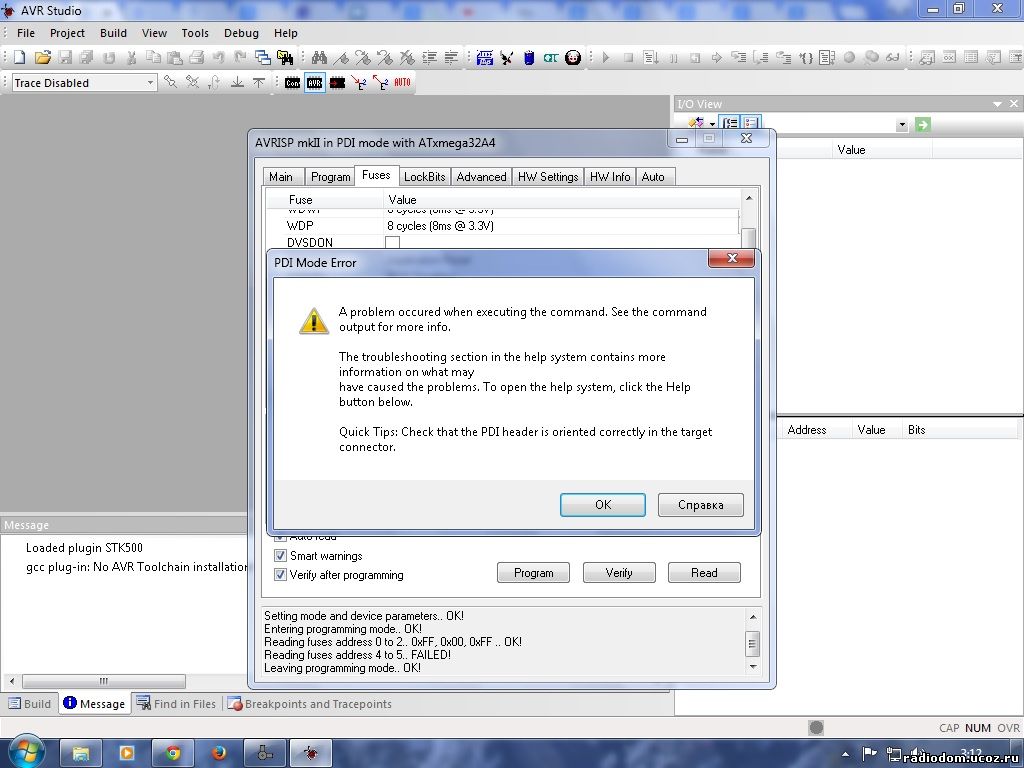Open the File menu

pyautogui.click(x=26, y=33)
